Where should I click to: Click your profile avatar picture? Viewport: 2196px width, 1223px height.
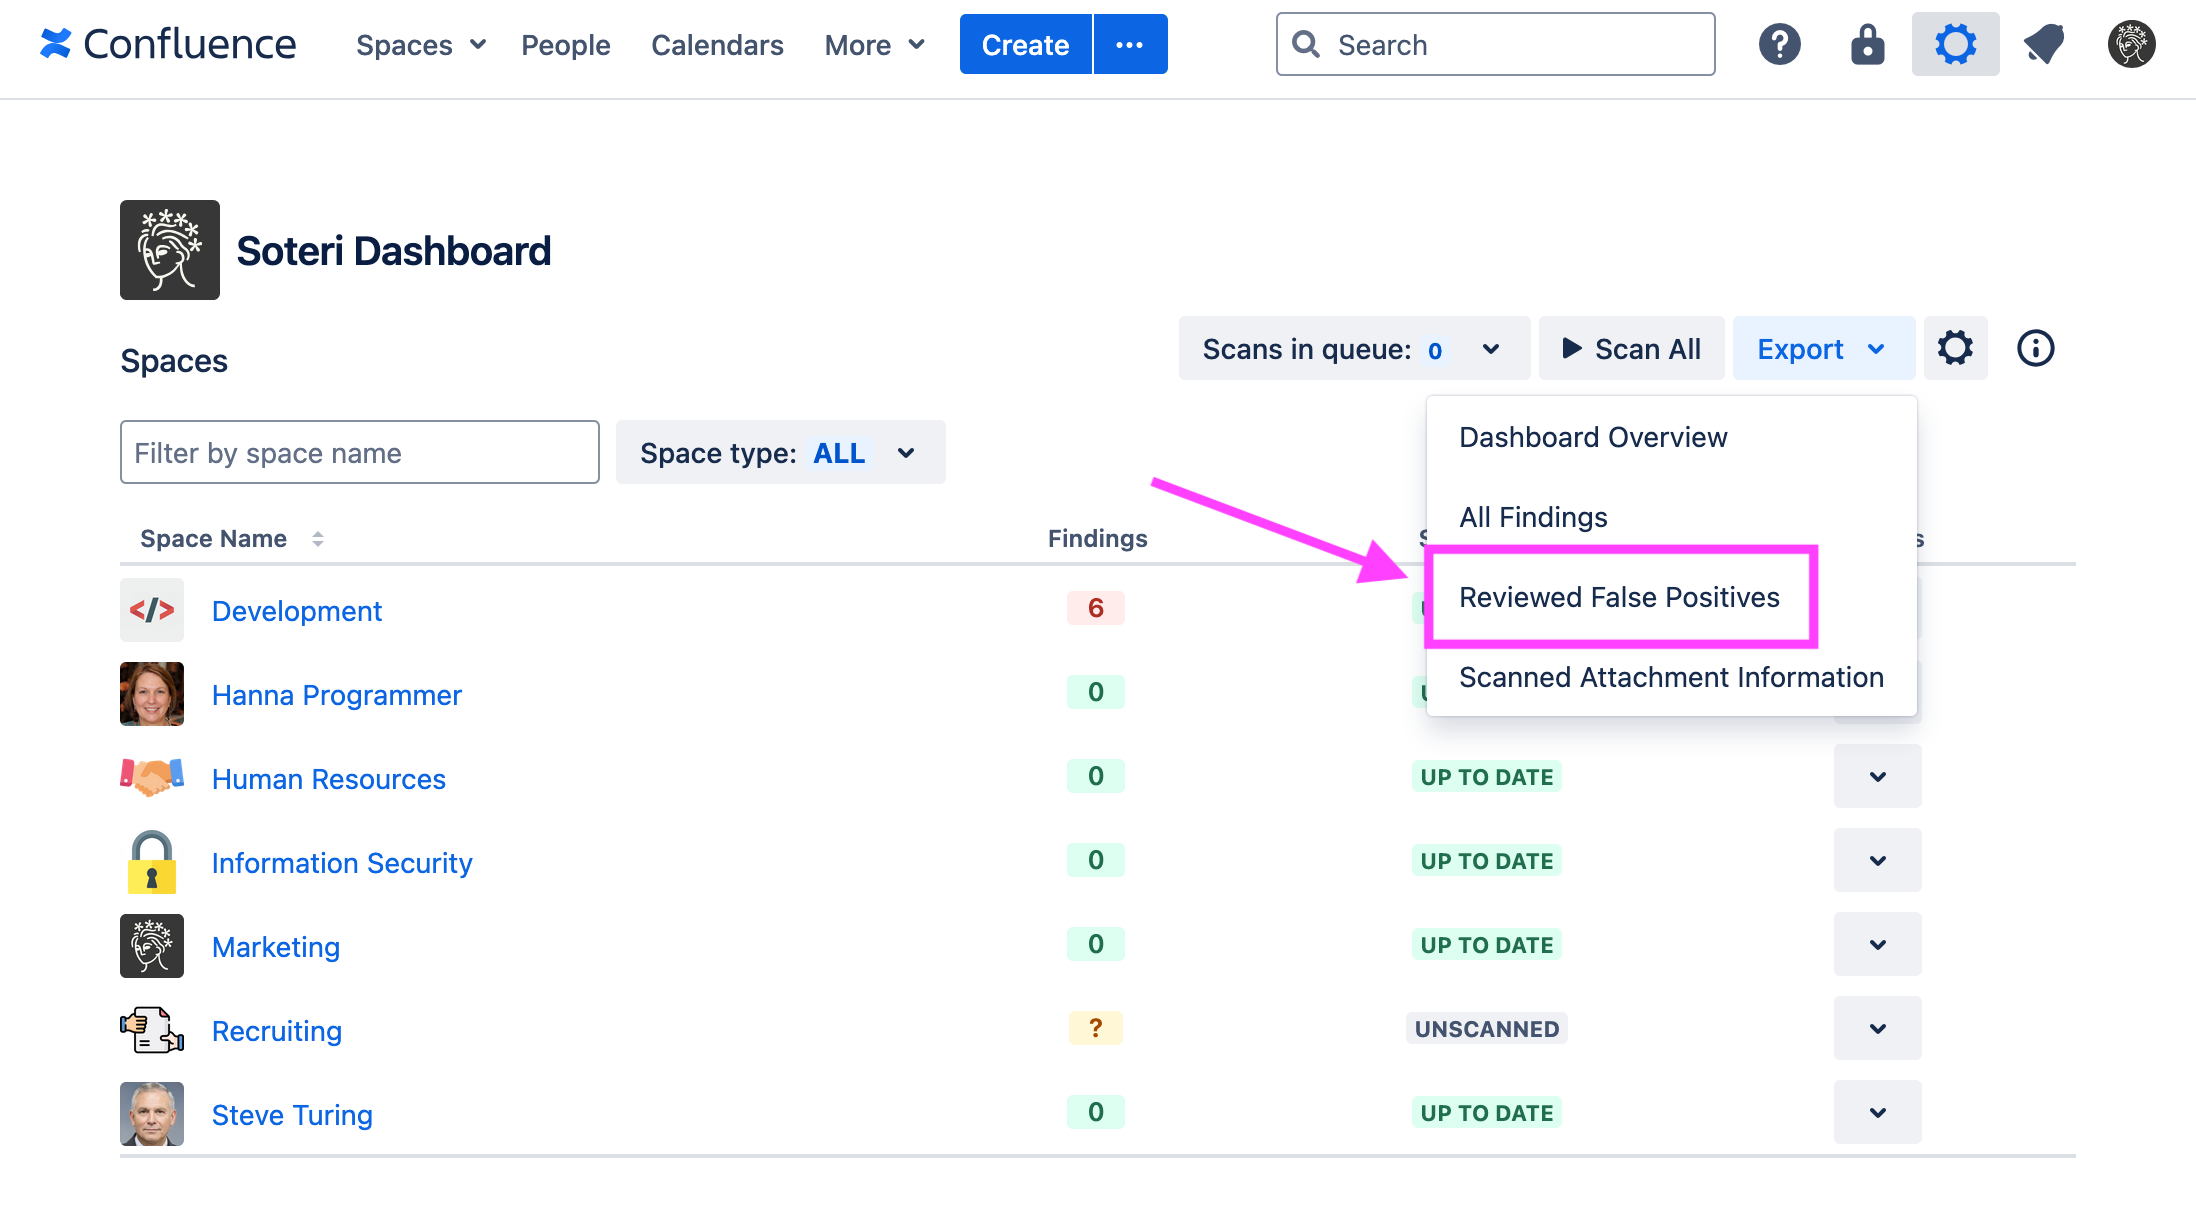coord(2131,43)
